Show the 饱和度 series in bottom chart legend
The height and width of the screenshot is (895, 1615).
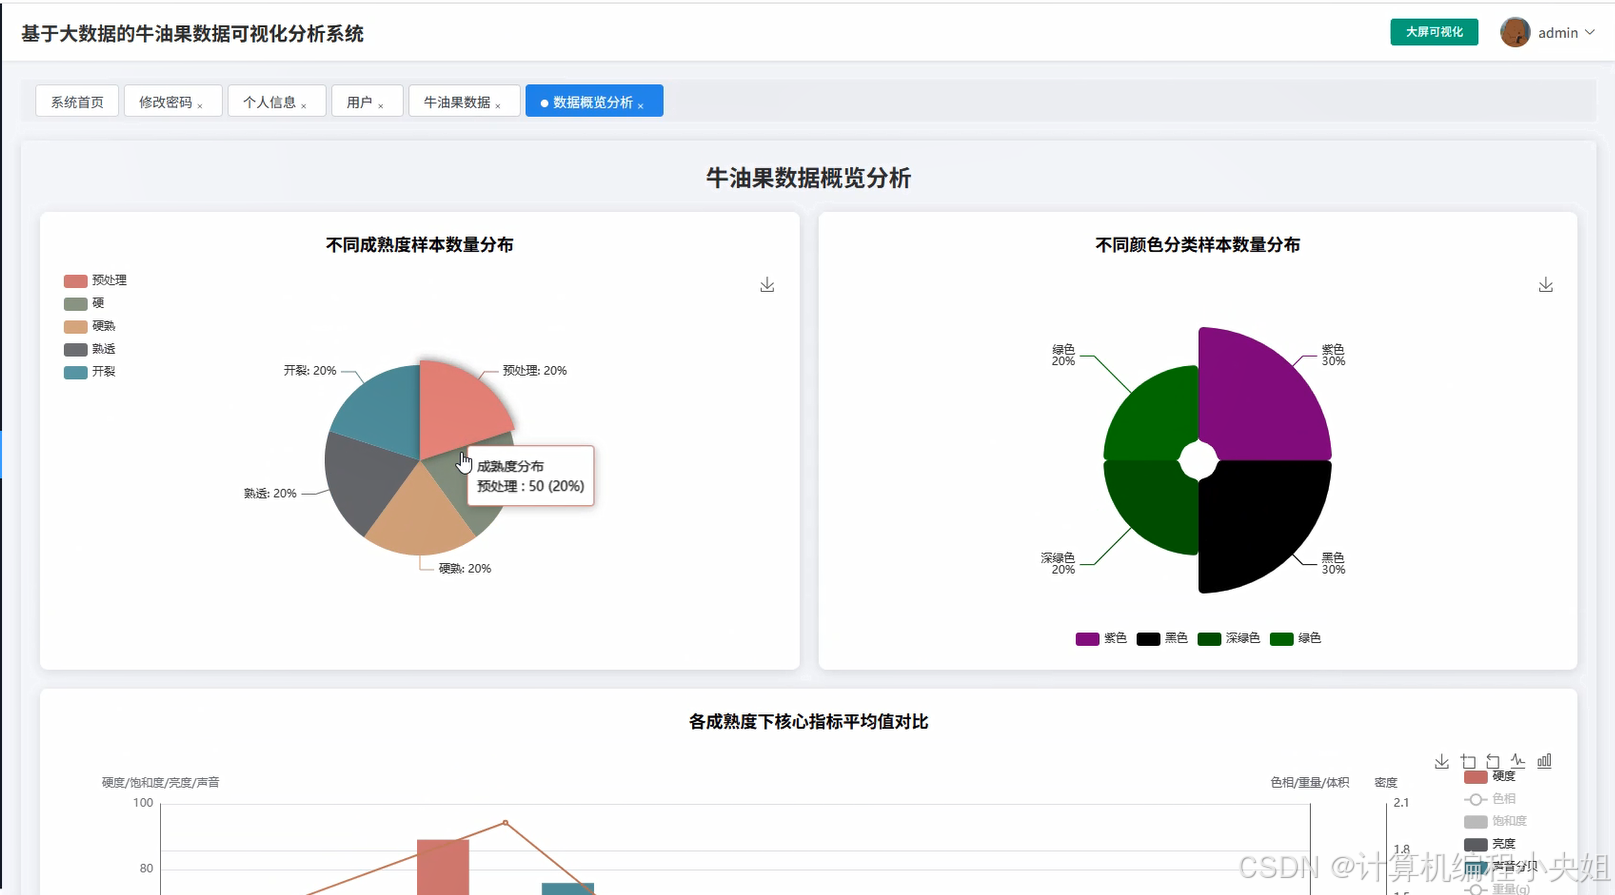tap(1495, 821)
